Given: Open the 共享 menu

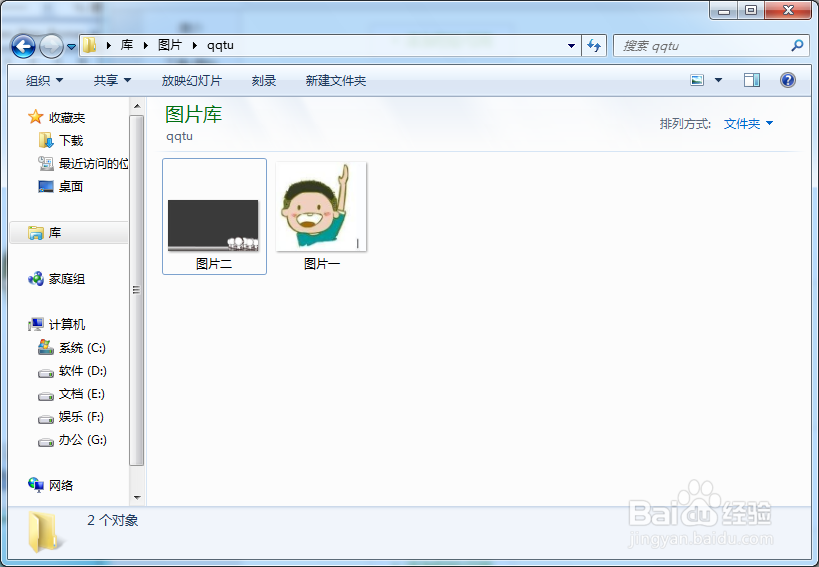Looking at the screenshot, I should [x=112, y=80].
